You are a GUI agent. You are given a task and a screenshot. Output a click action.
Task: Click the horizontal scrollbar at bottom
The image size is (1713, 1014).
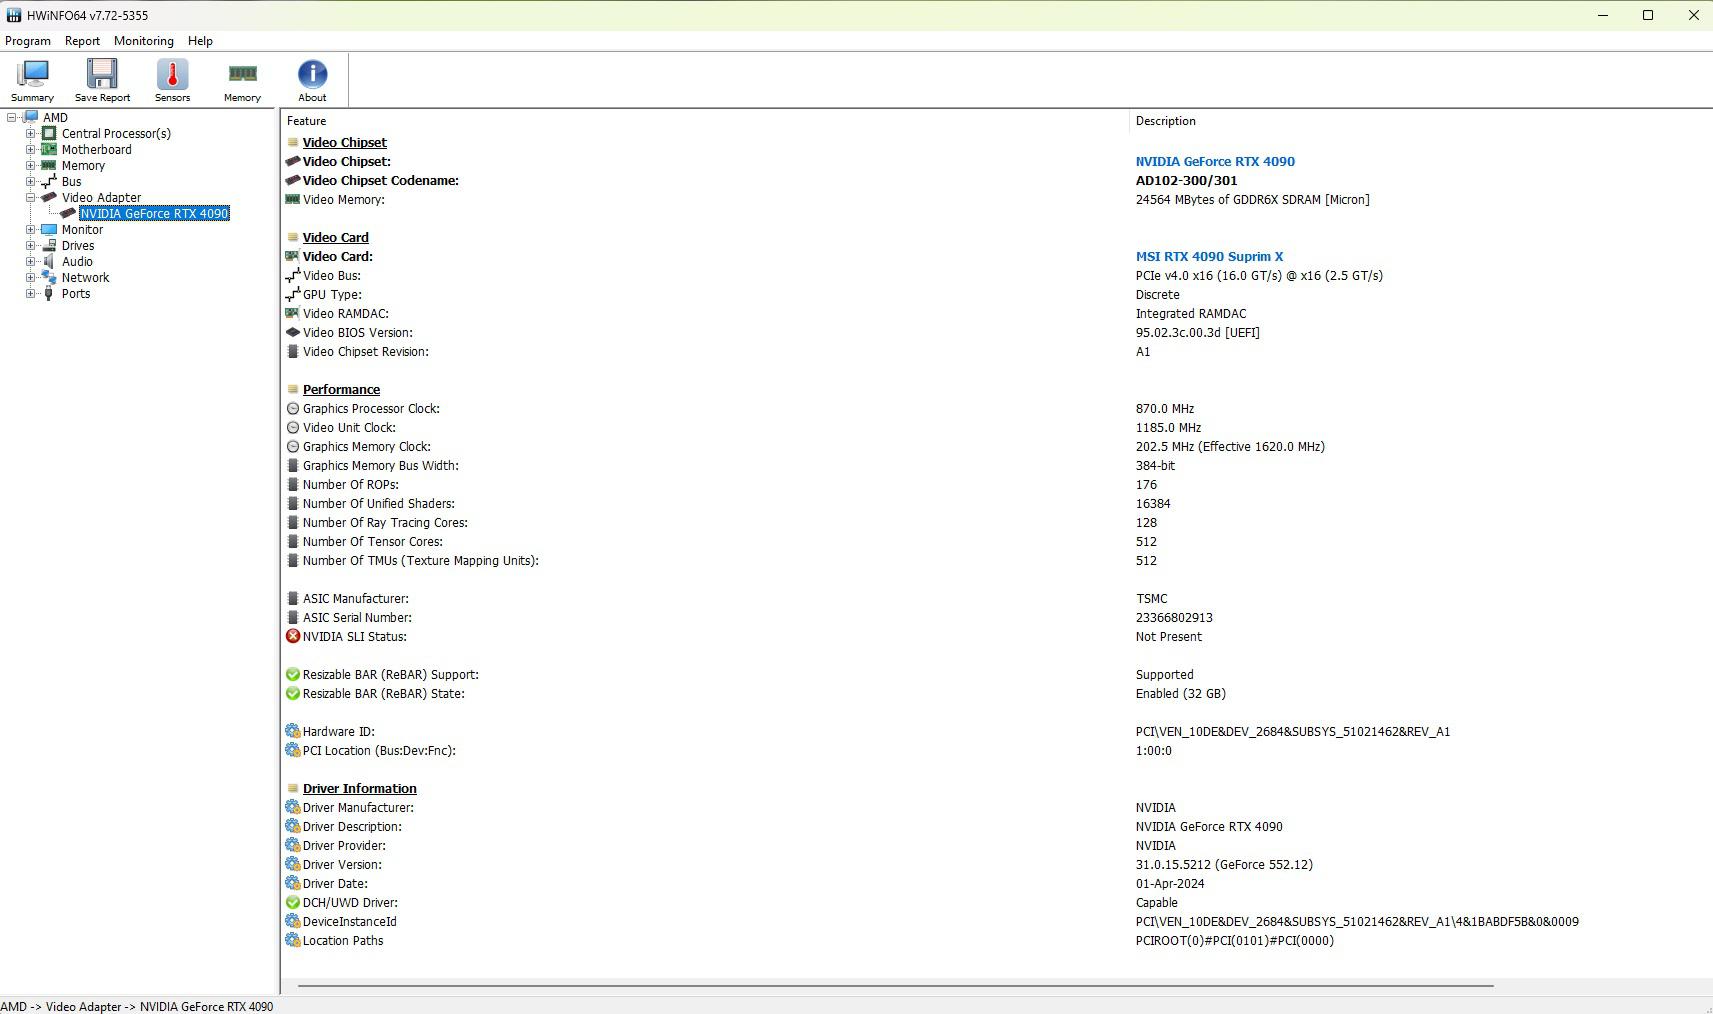coord(896,985)
